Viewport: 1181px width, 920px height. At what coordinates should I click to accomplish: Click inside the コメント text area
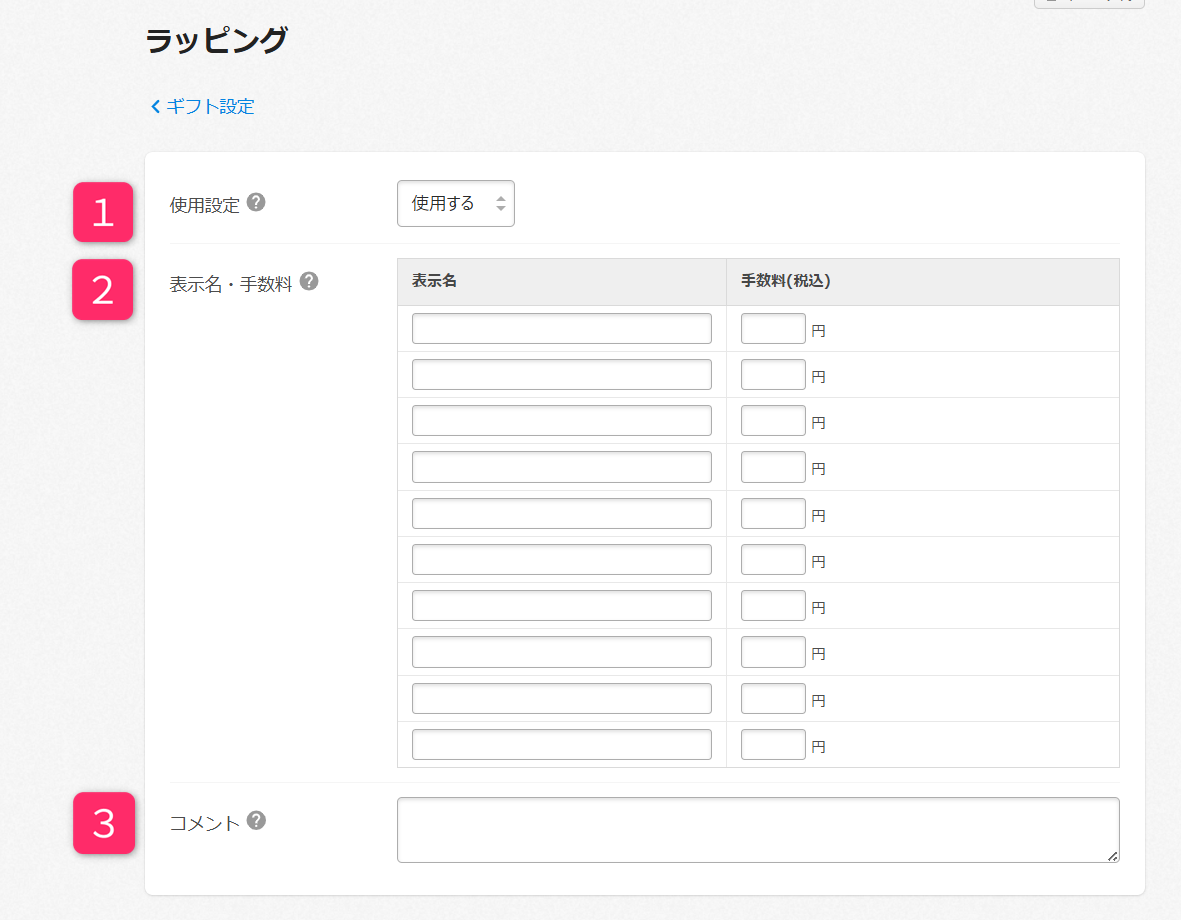tap(757, 830)
